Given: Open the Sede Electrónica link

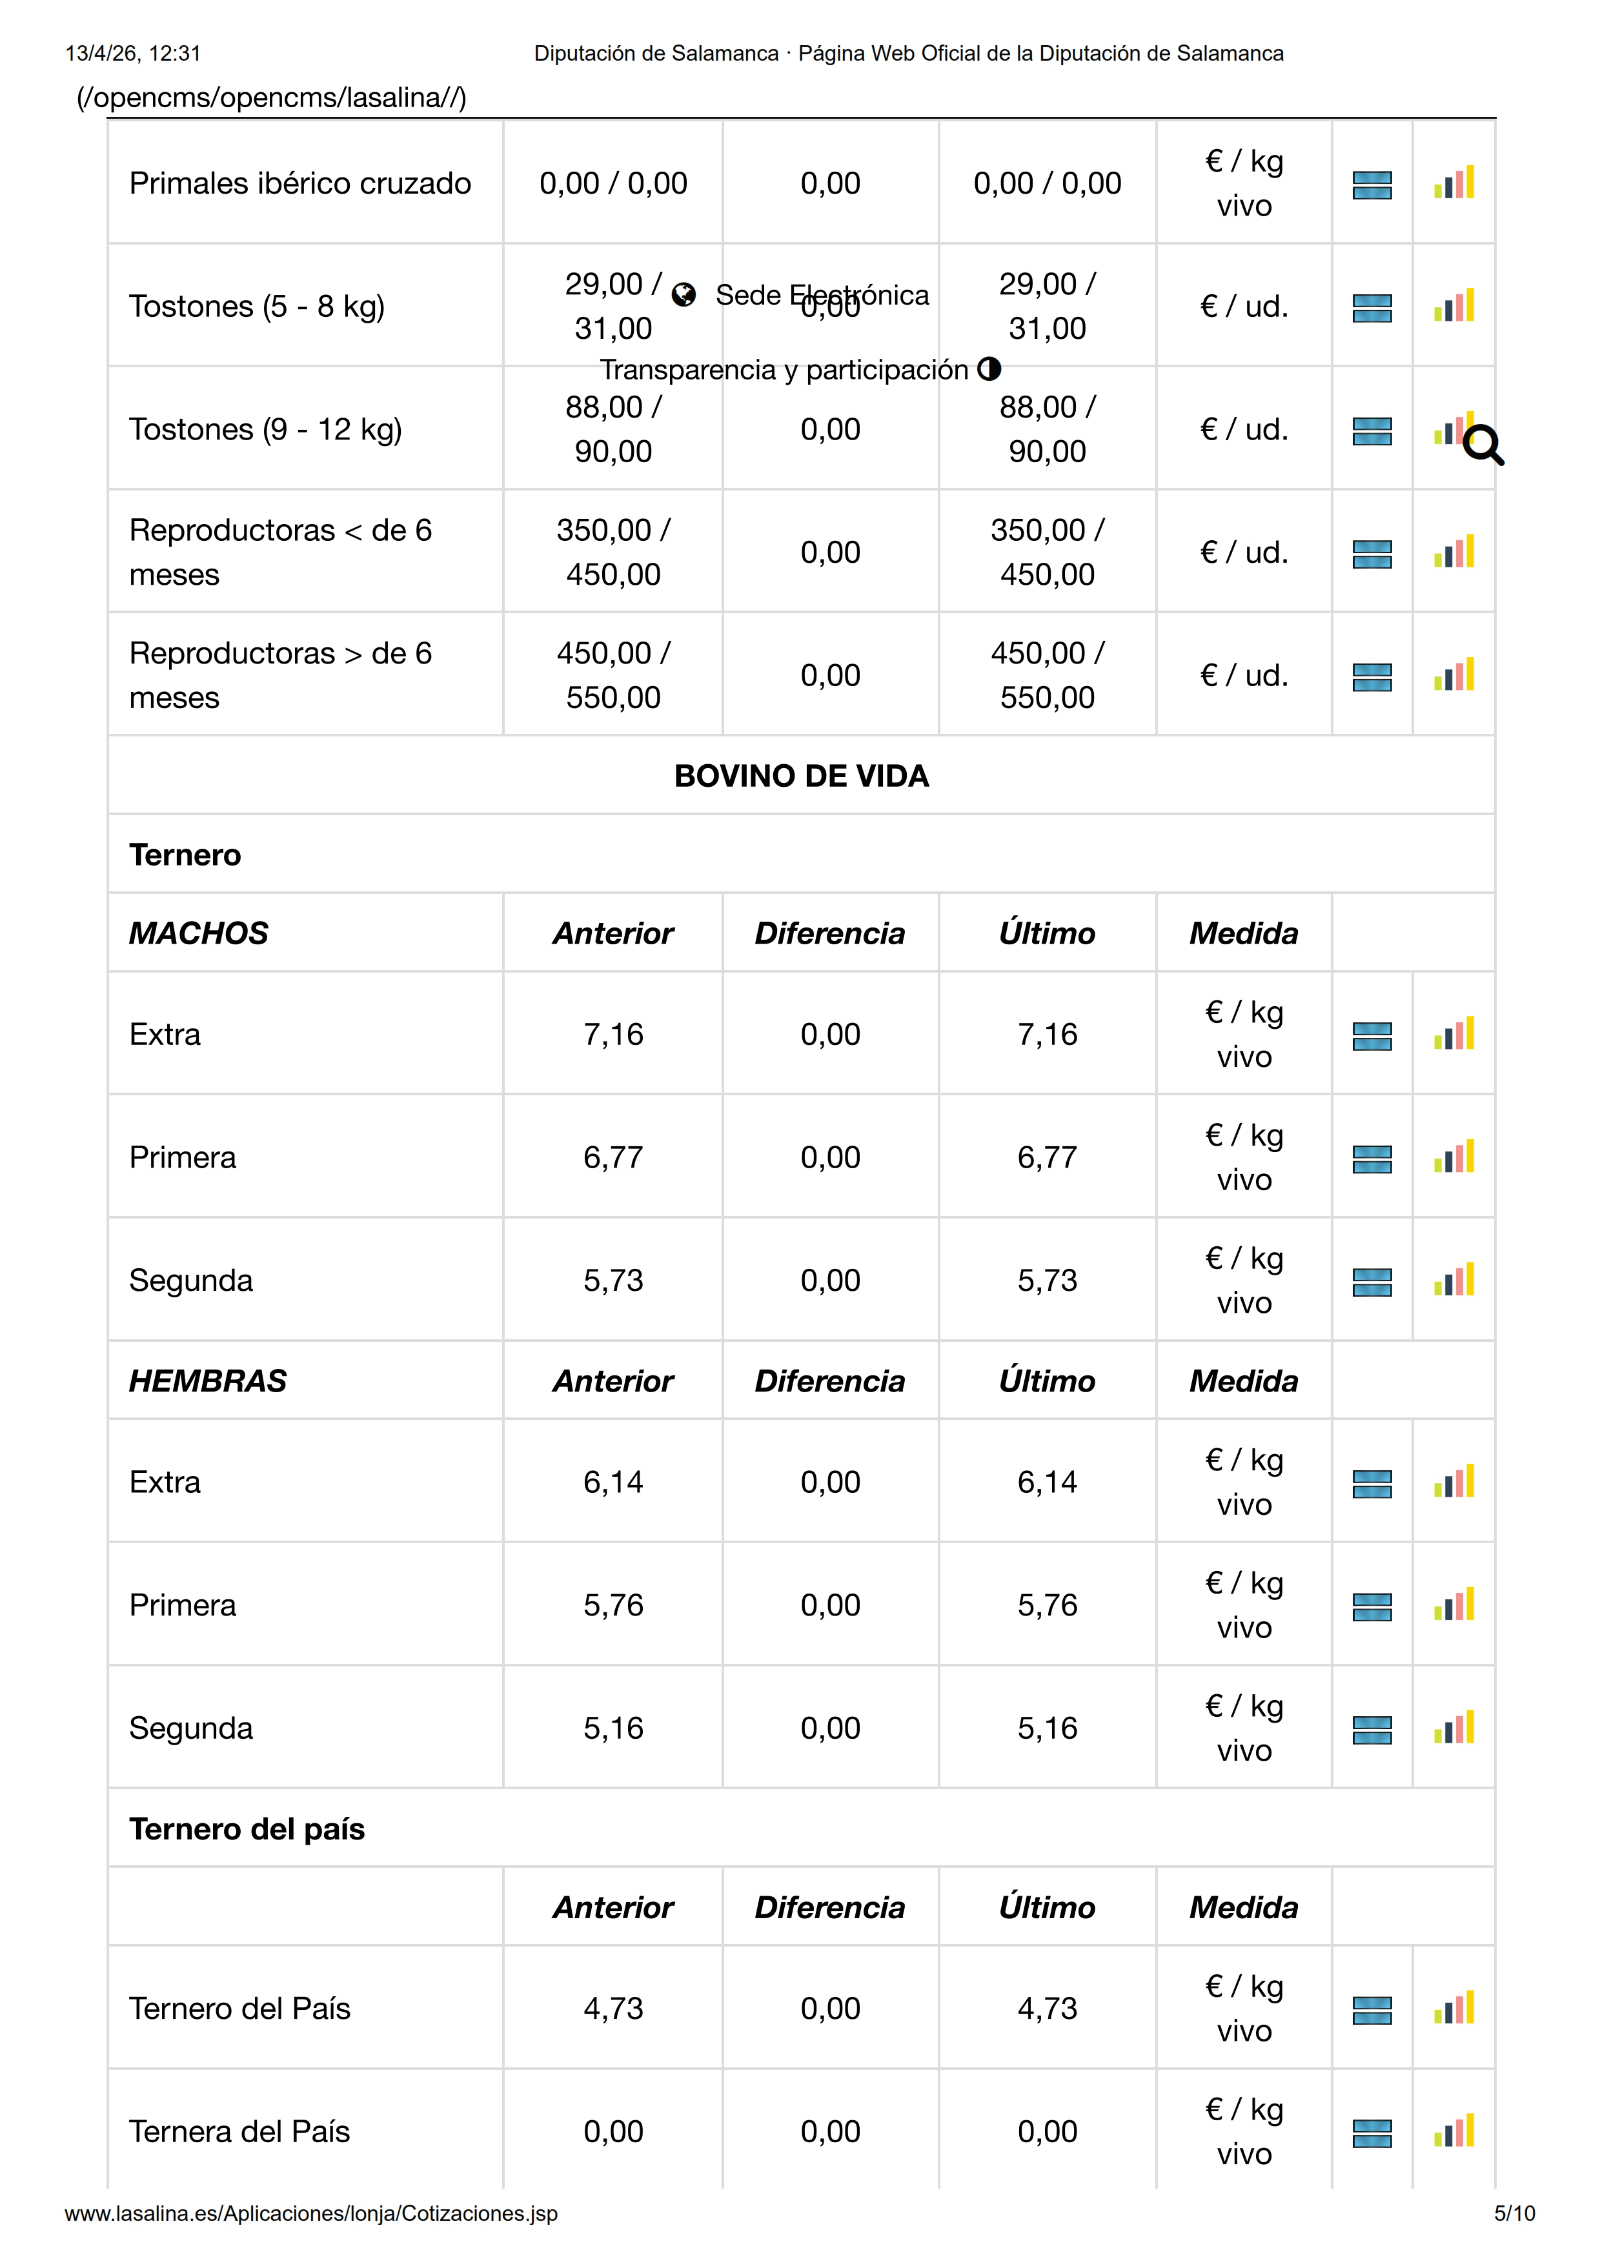Looking at the screenshot, I should pyautogui.click(x=822, y=295).
